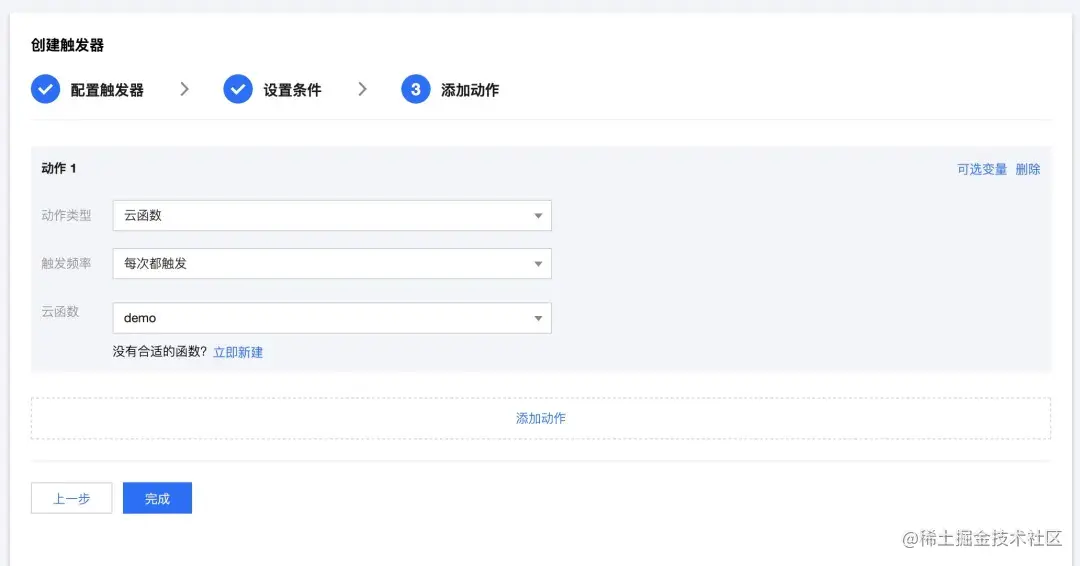Open the 触发频率 dropdown showing 每次都触发
Viewport: 1080px width, 566px height.
(332, 264)
